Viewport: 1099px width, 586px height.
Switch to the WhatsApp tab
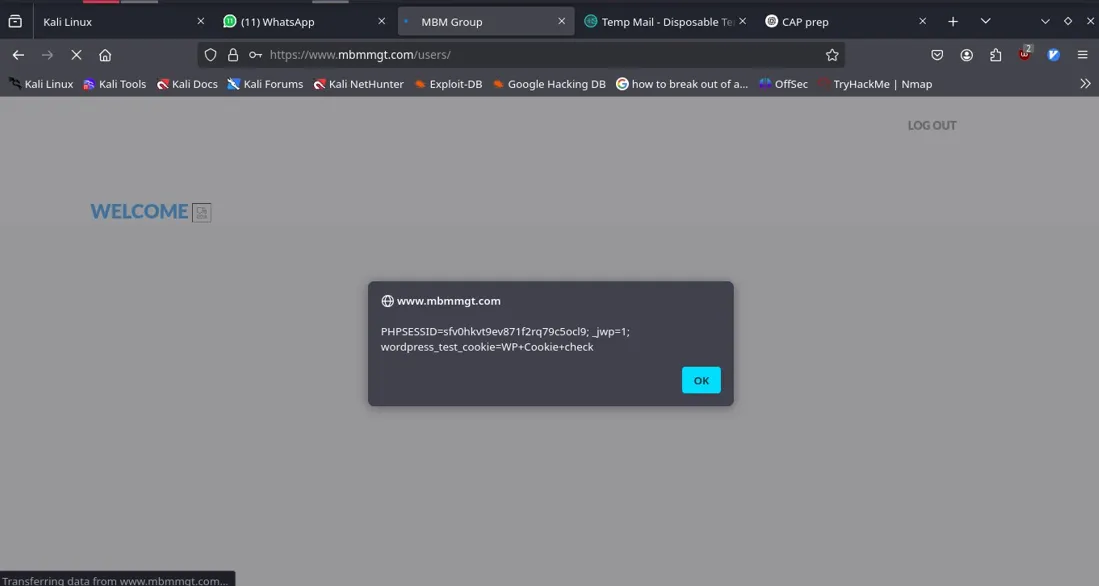click(x=290, y=22)
